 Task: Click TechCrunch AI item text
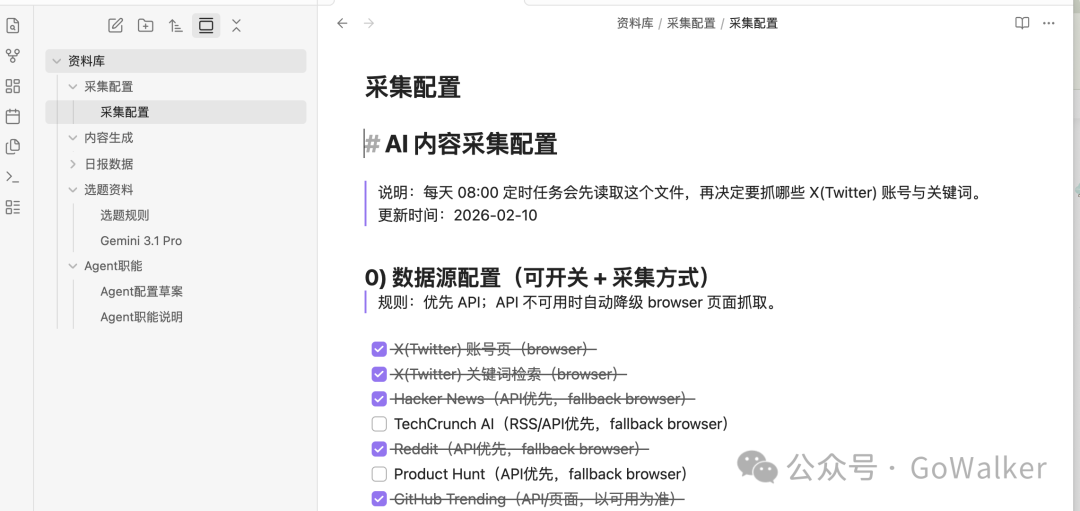click(561, 424)
